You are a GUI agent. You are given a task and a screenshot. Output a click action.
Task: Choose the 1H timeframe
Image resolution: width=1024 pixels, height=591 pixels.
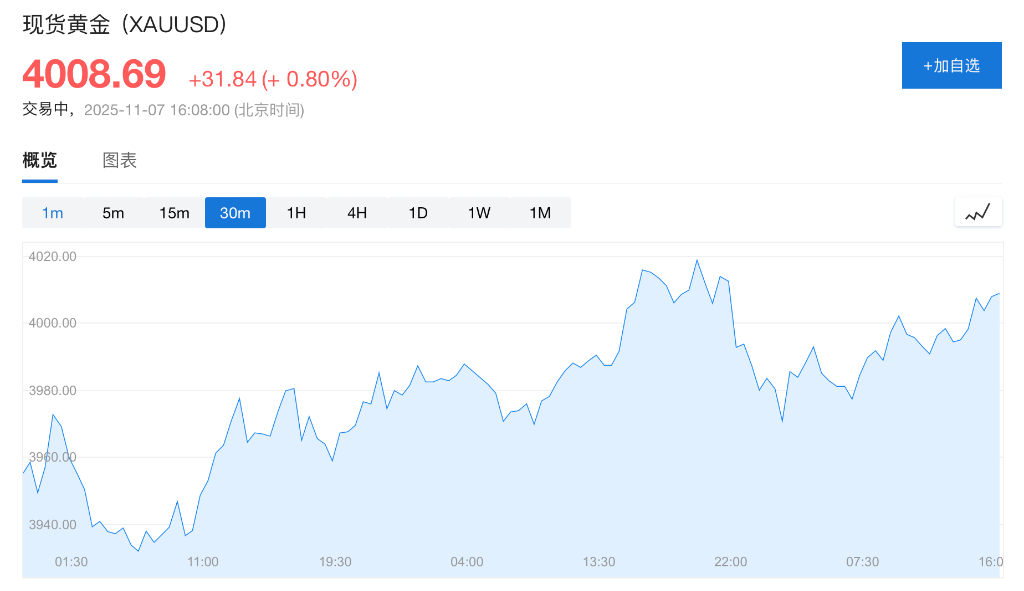pos(296,213)
